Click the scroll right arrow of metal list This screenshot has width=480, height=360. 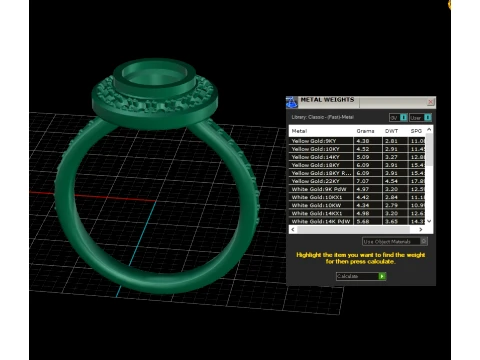[421, 229]
